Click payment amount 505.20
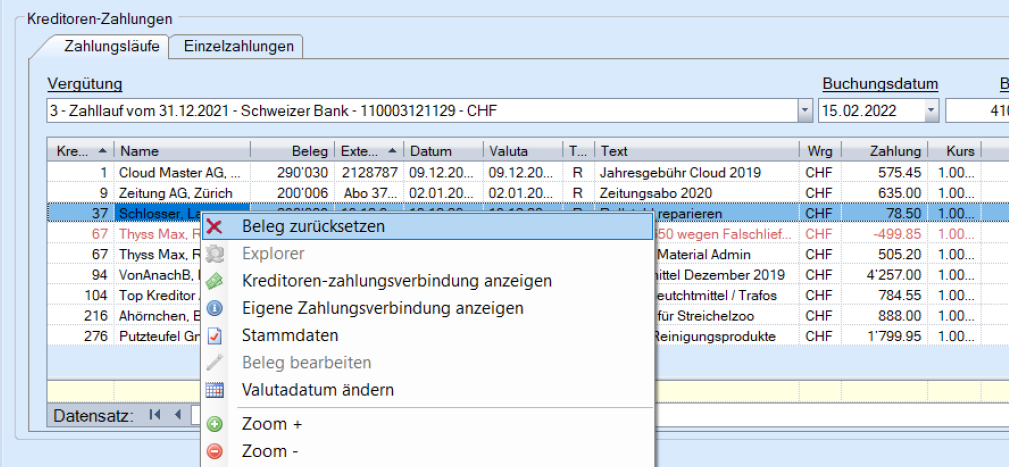The image size is (1009, 468). coord(899,254)
